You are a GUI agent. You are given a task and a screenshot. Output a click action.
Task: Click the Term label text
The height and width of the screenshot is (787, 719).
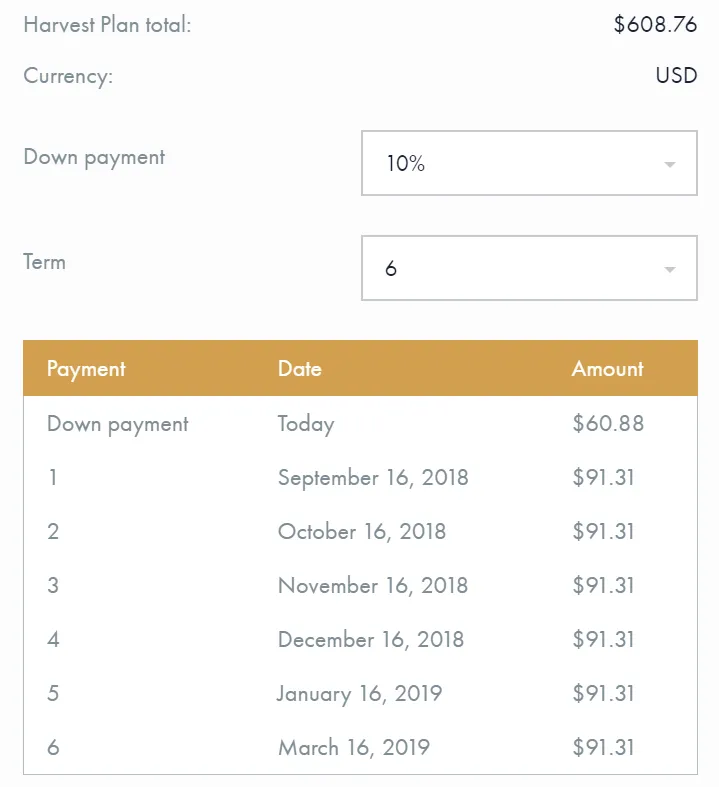point(44,262)
